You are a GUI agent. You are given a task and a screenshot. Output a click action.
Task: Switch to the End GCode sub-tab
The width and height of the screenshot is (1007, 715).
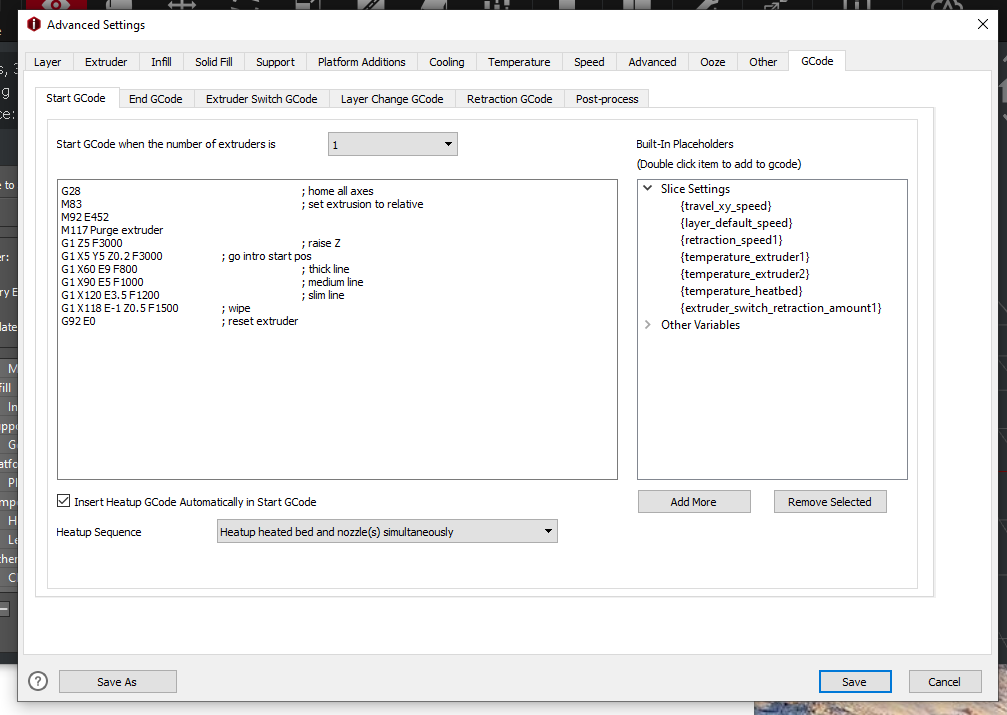tap(155, 99)
